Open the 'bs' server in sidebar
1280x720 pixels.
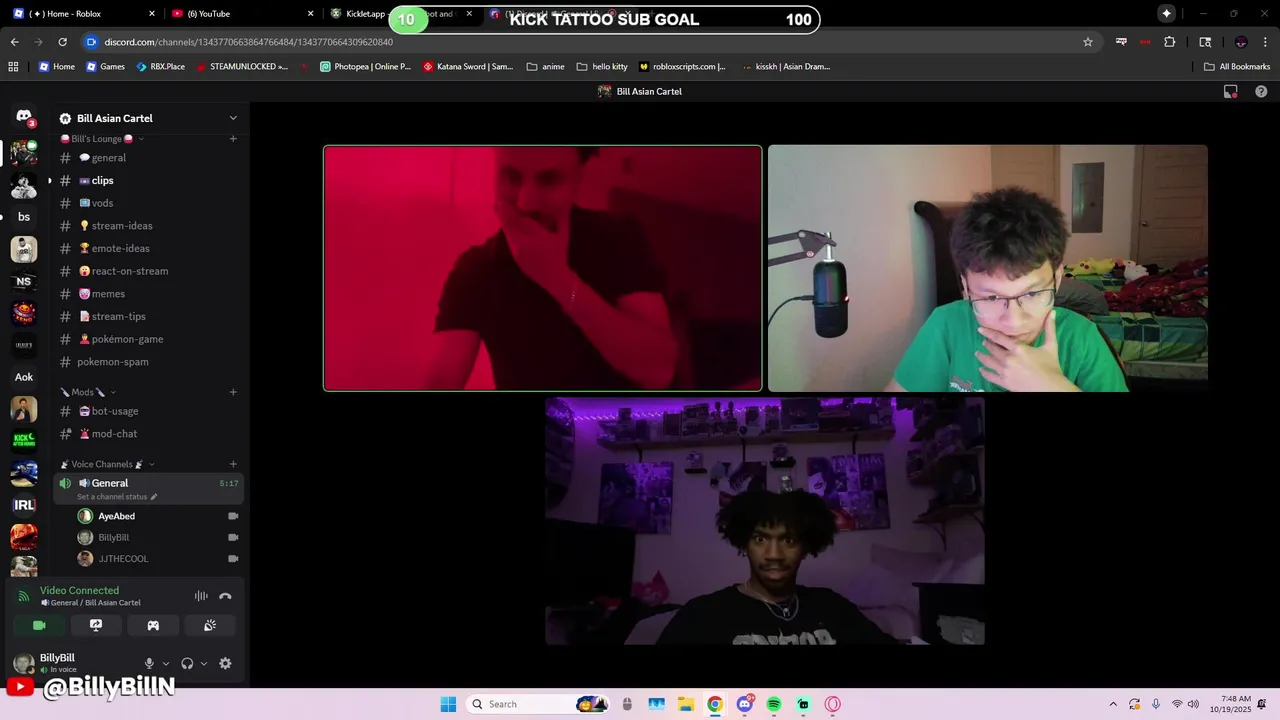click(x=24, y=217)
